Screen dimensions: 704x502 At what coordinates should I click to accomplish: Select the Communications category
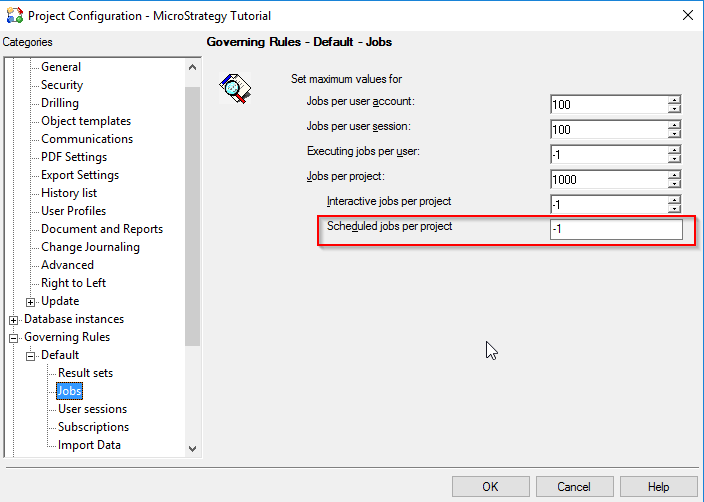87,139
